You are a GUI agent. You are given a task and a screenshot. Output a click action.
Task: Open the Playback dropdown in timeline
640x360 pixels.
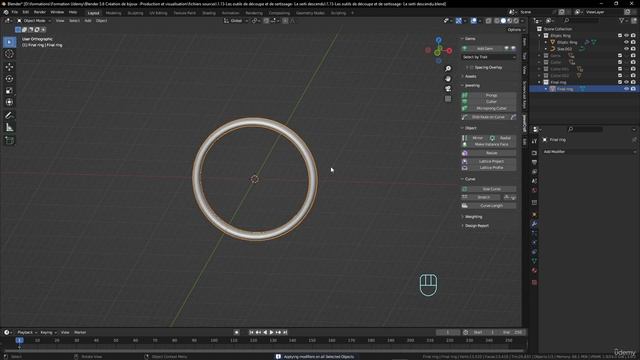click(x=27, y=332)
